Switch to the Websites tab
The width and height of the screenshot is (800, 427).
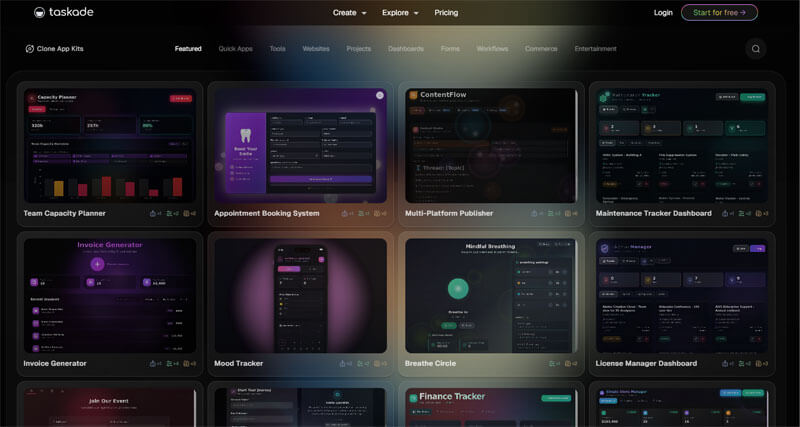tap(316, 49)
